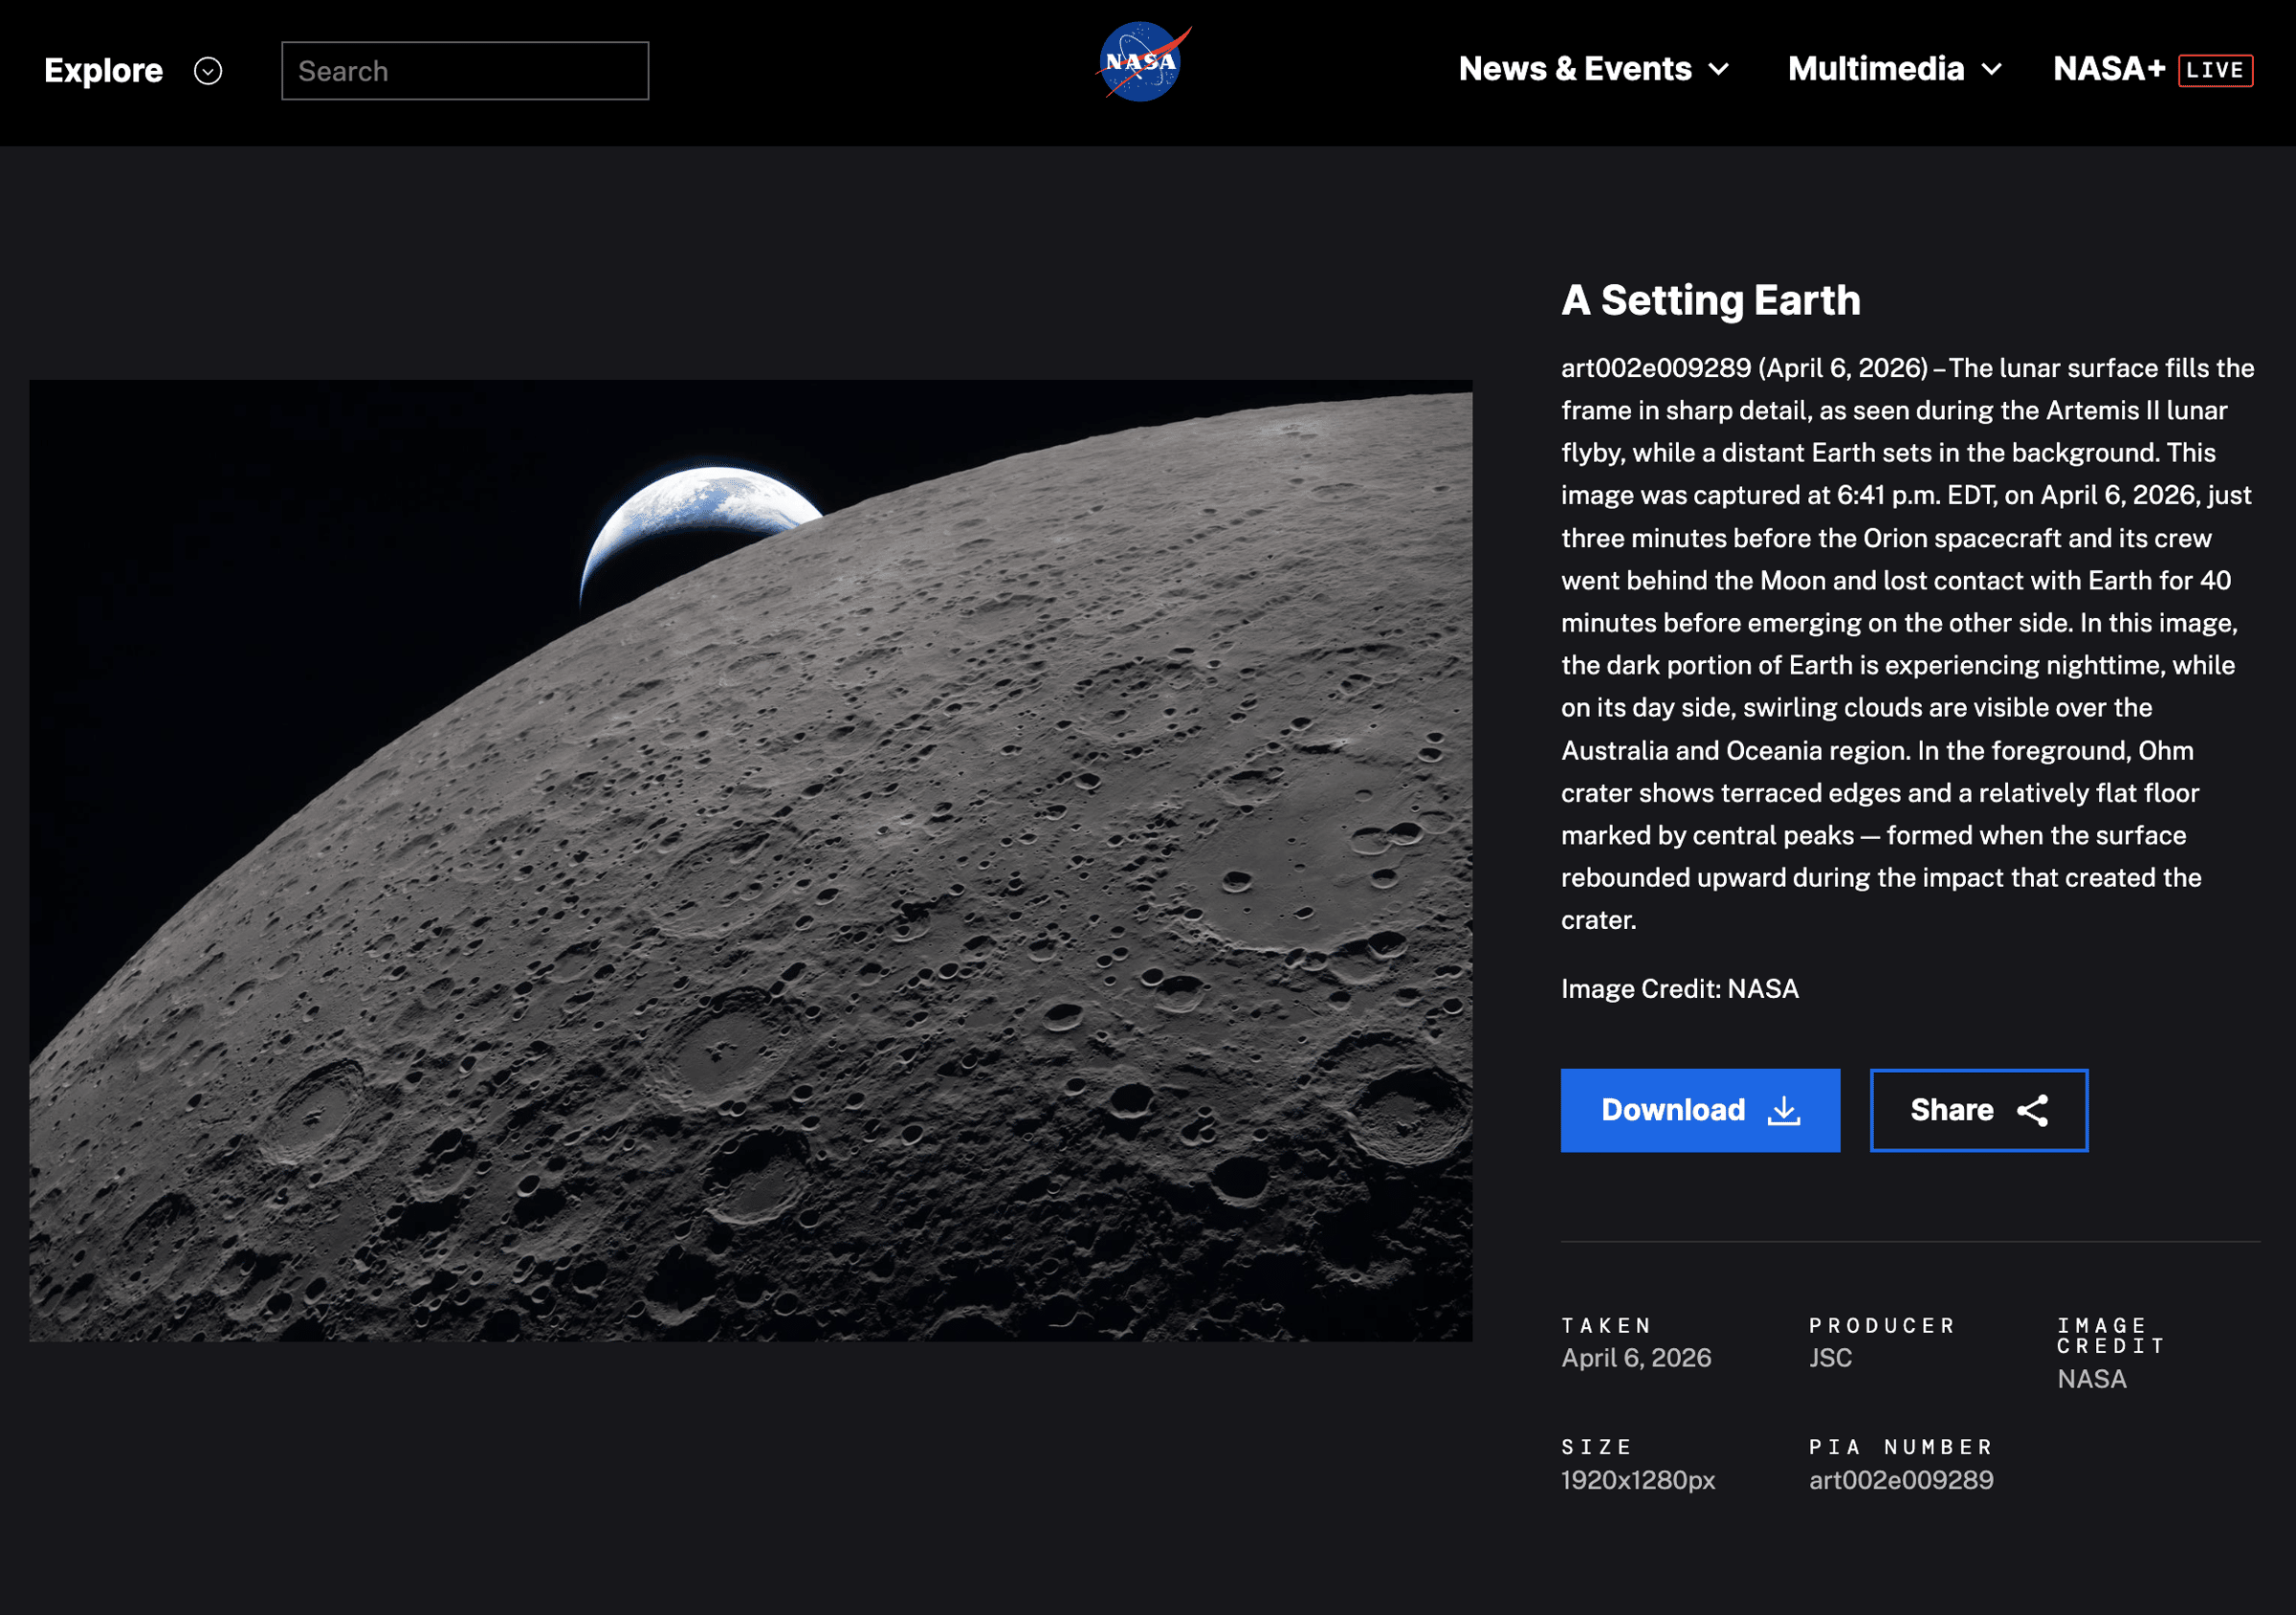Focus the Search input field
The height and width of the screenshot is (1615, 2296).
pos(465,71)
